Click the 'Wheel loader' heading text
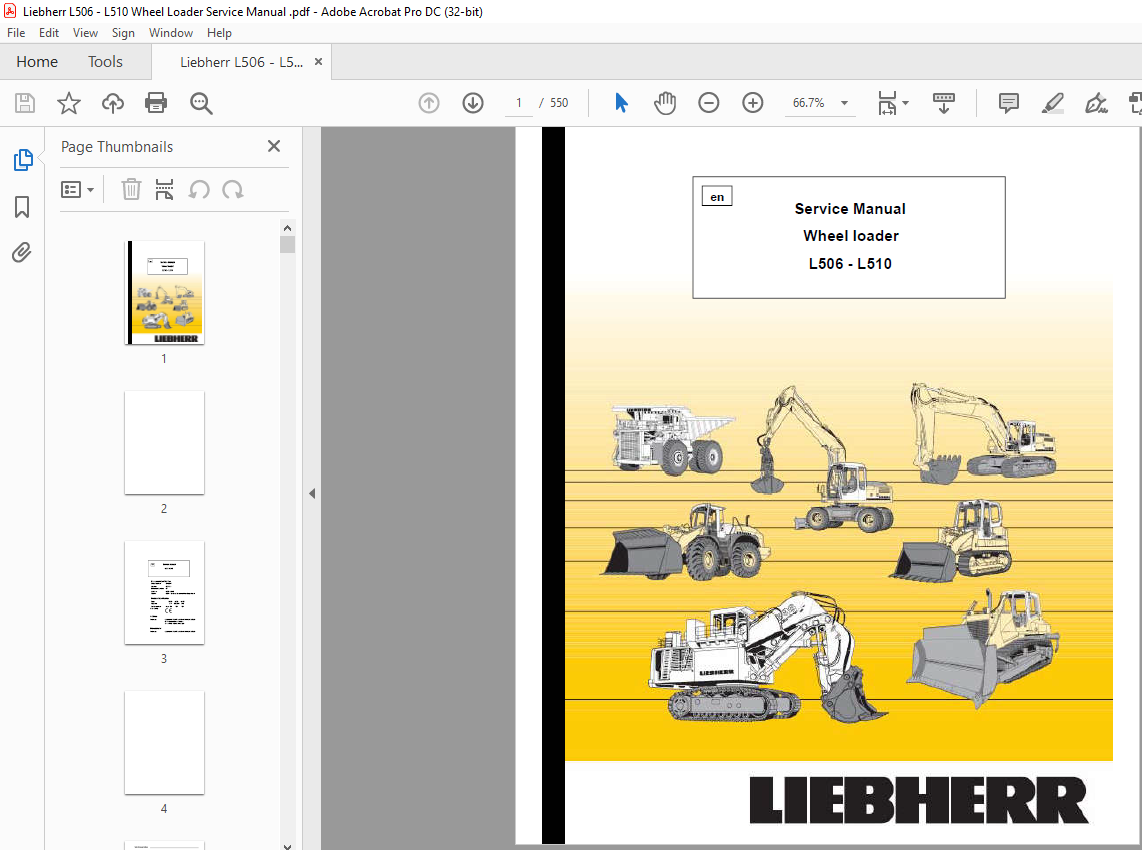This screenshot has width=1142, height=850. pyautogui.click(x=851, y=236)
